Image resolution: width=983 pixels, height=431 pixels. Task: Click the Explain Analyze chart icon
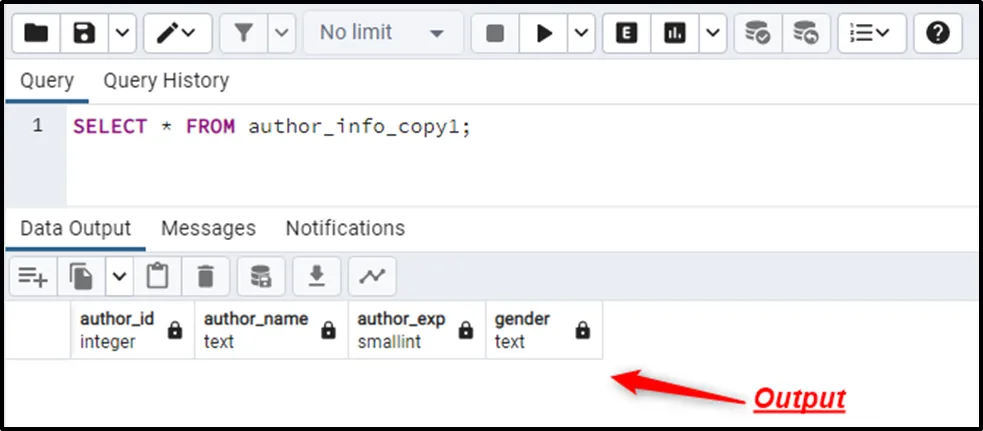(x=675, y=34)
